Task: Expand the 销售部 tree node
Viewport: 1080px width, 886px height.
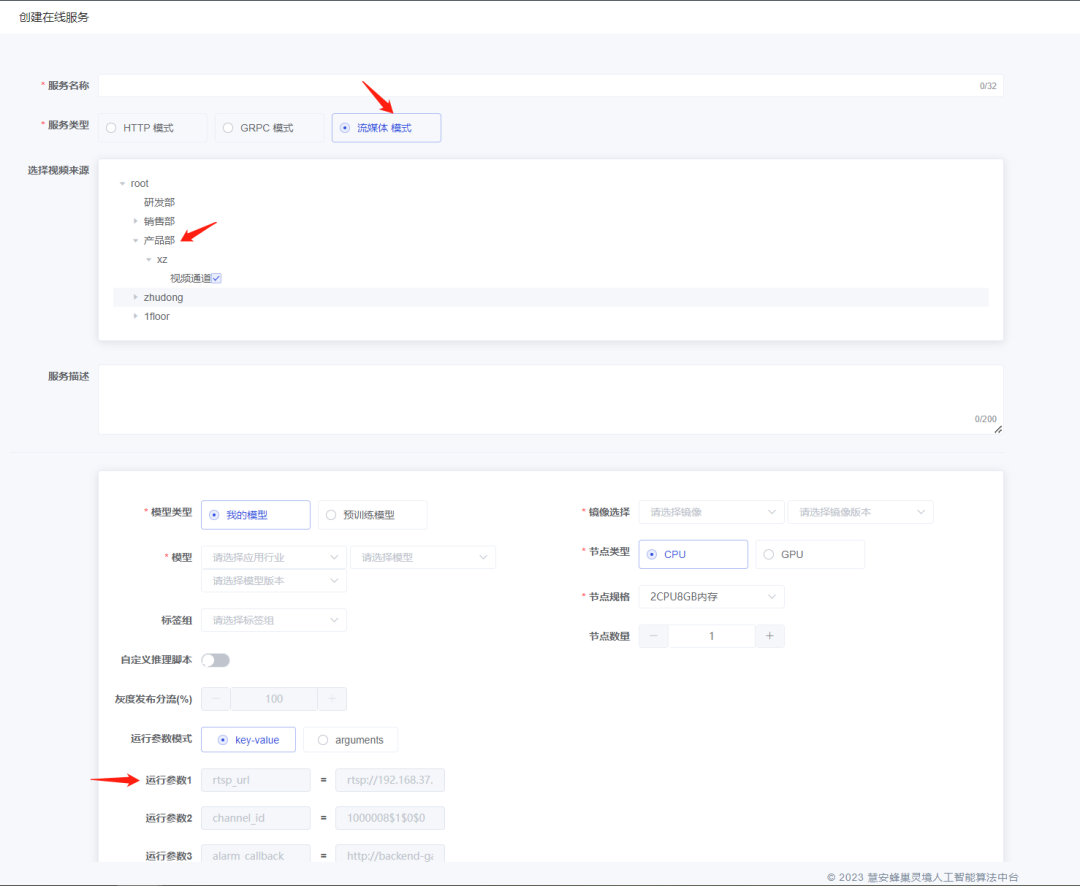Action: tap(136, 221)
